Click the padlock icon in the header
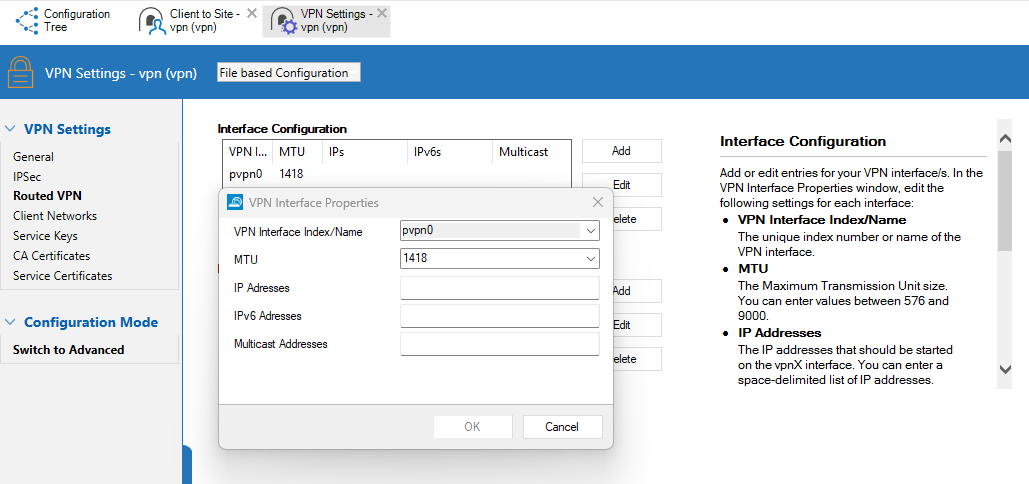This screenshot has width=1029, height=484. pyautogui.click(x=21, y=72)
